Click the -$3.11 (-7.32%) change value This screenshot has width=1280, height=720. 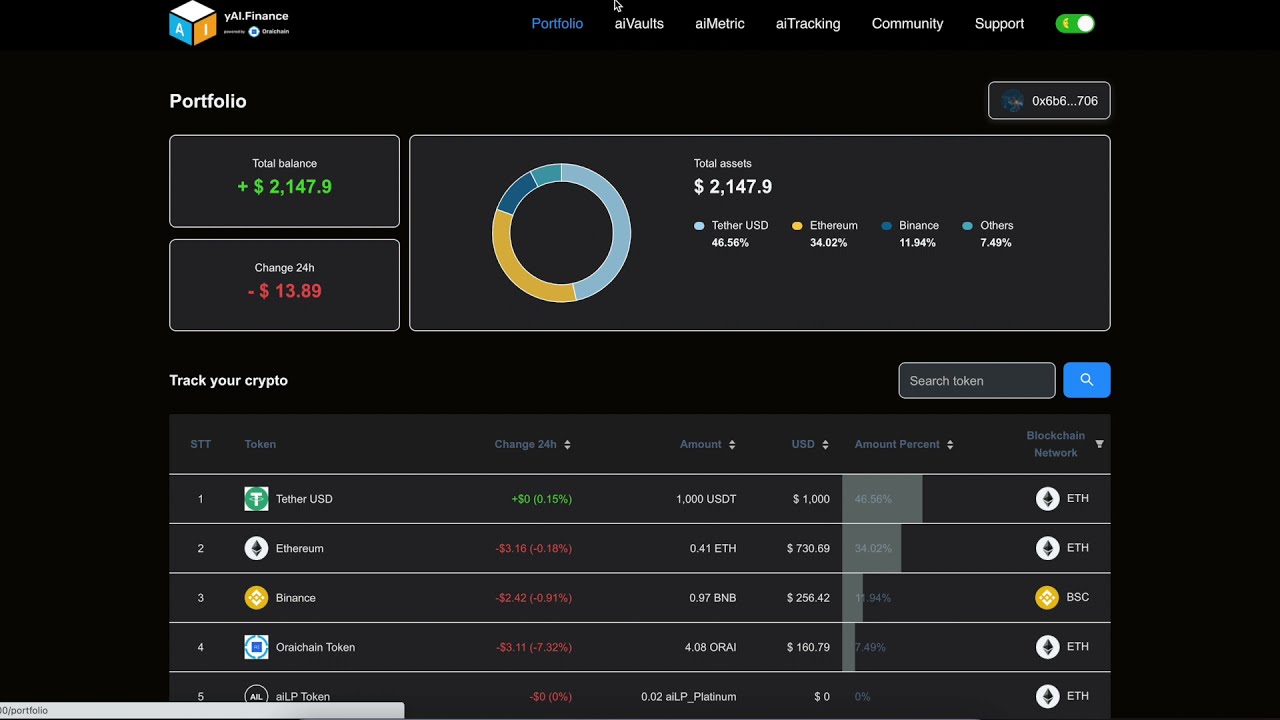click(x=534, y=647)
